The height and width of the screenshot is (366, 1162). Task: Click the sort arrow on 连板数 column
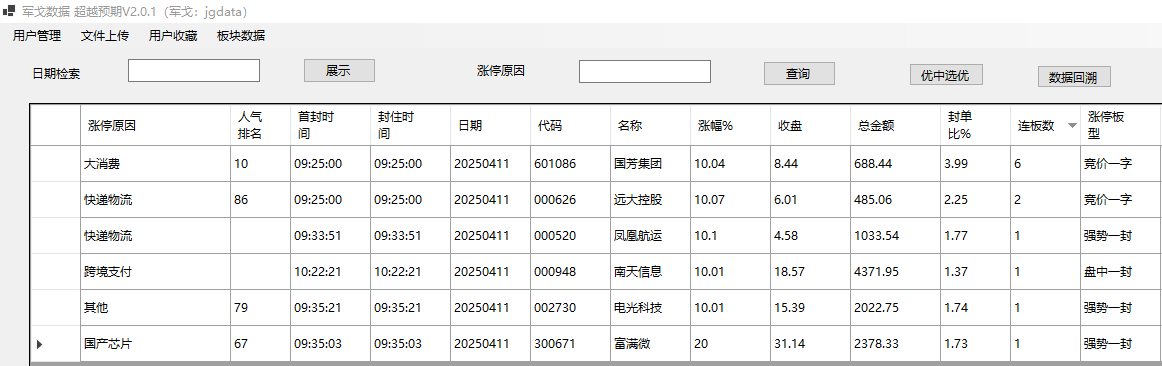pos(1071,125)
